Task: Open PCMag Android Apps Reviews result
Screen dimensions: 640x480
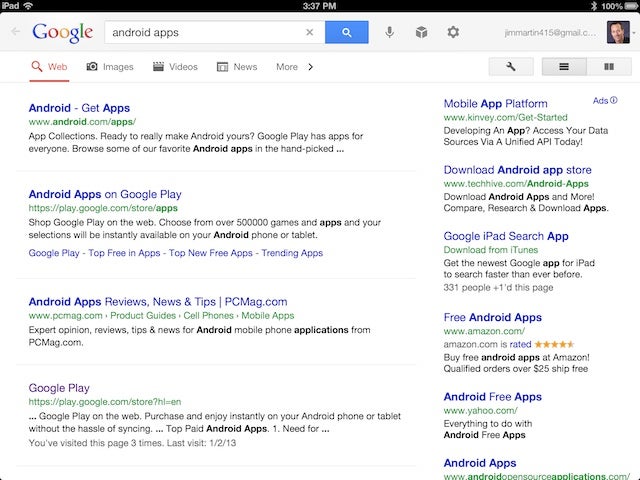Action: (x=158, y=302)
